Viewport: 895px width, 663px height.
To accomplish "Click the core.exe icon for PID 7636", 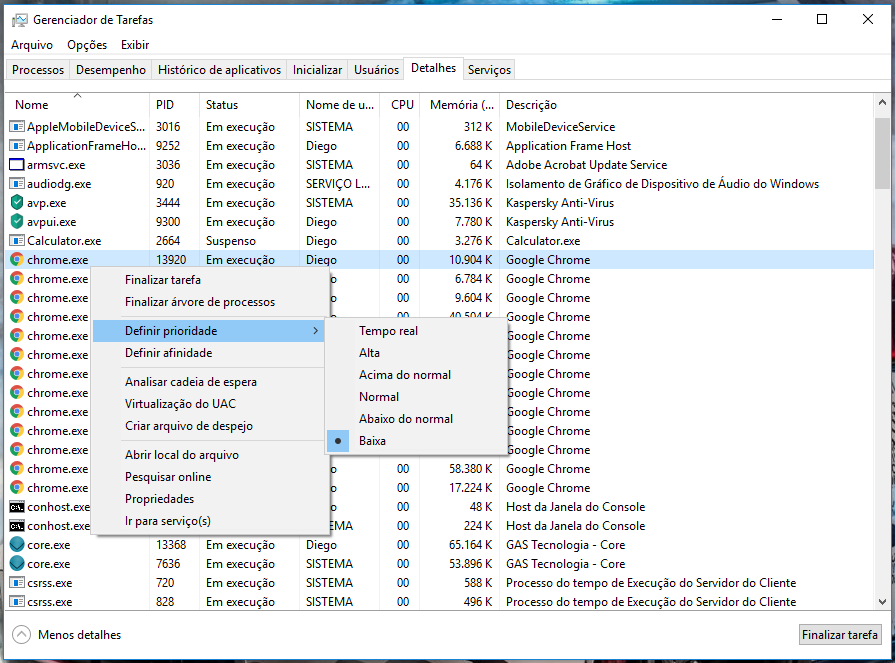I will pyautogui.click(x=17, y=564).
